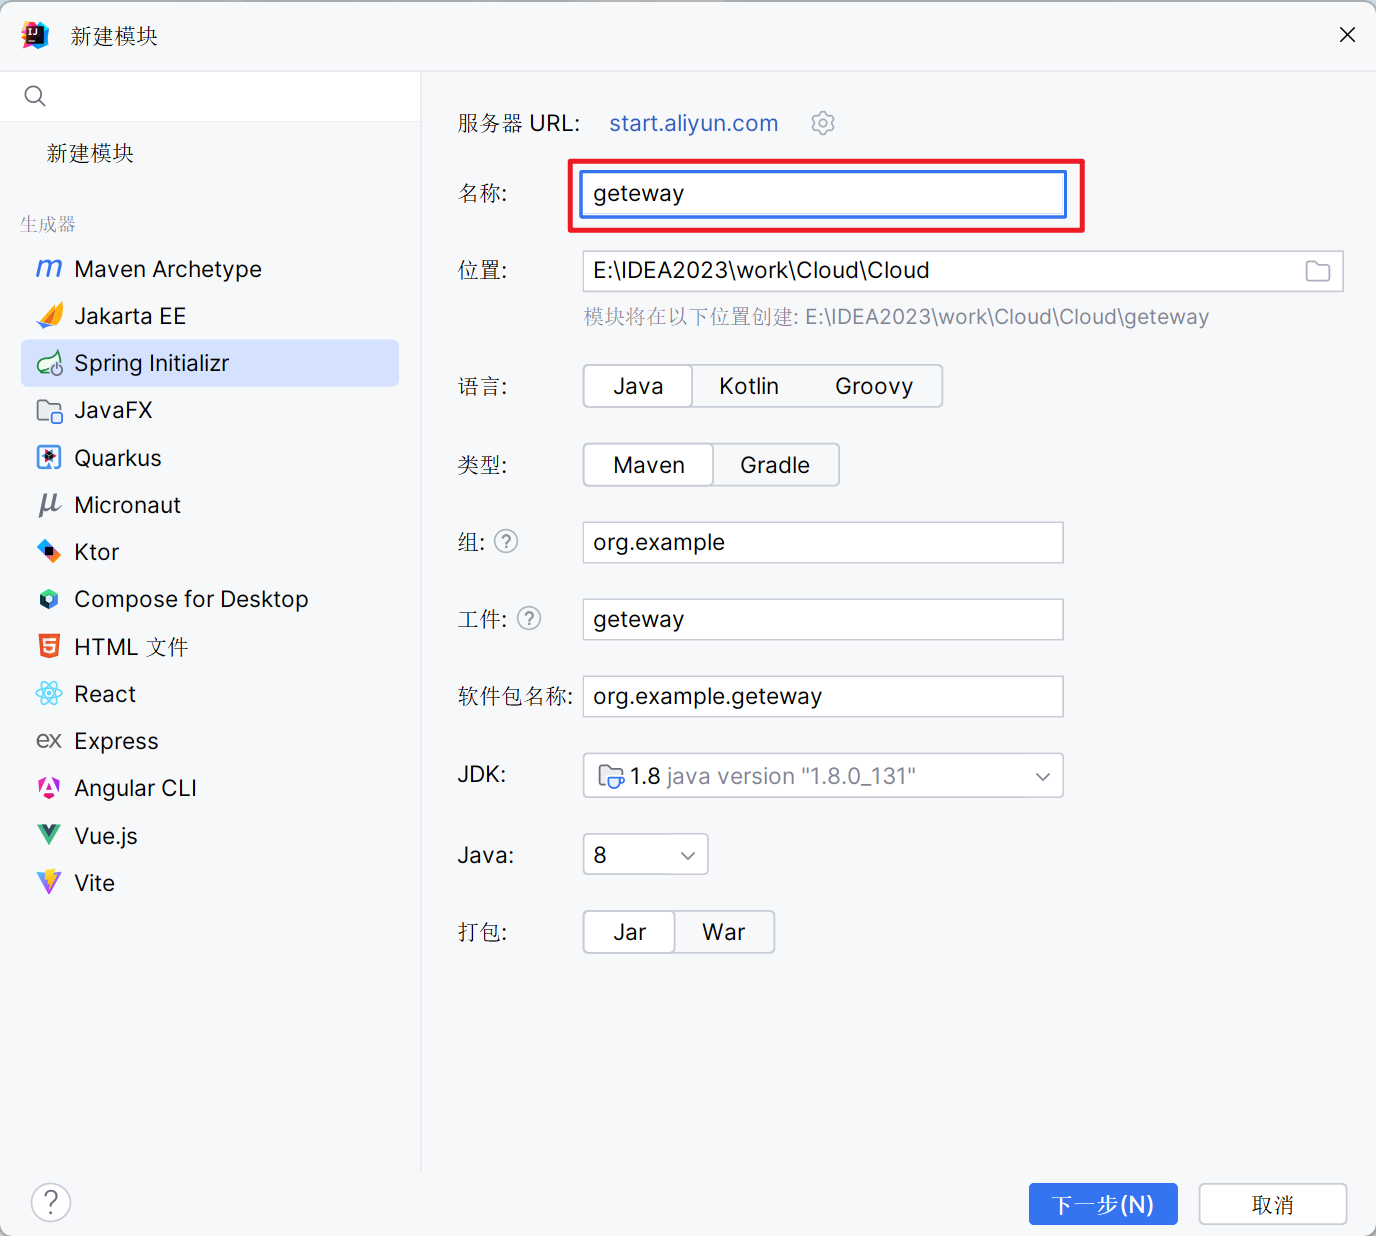Select the Express generator
This screenshot has width=1376, height=1236.
(210, 741)
